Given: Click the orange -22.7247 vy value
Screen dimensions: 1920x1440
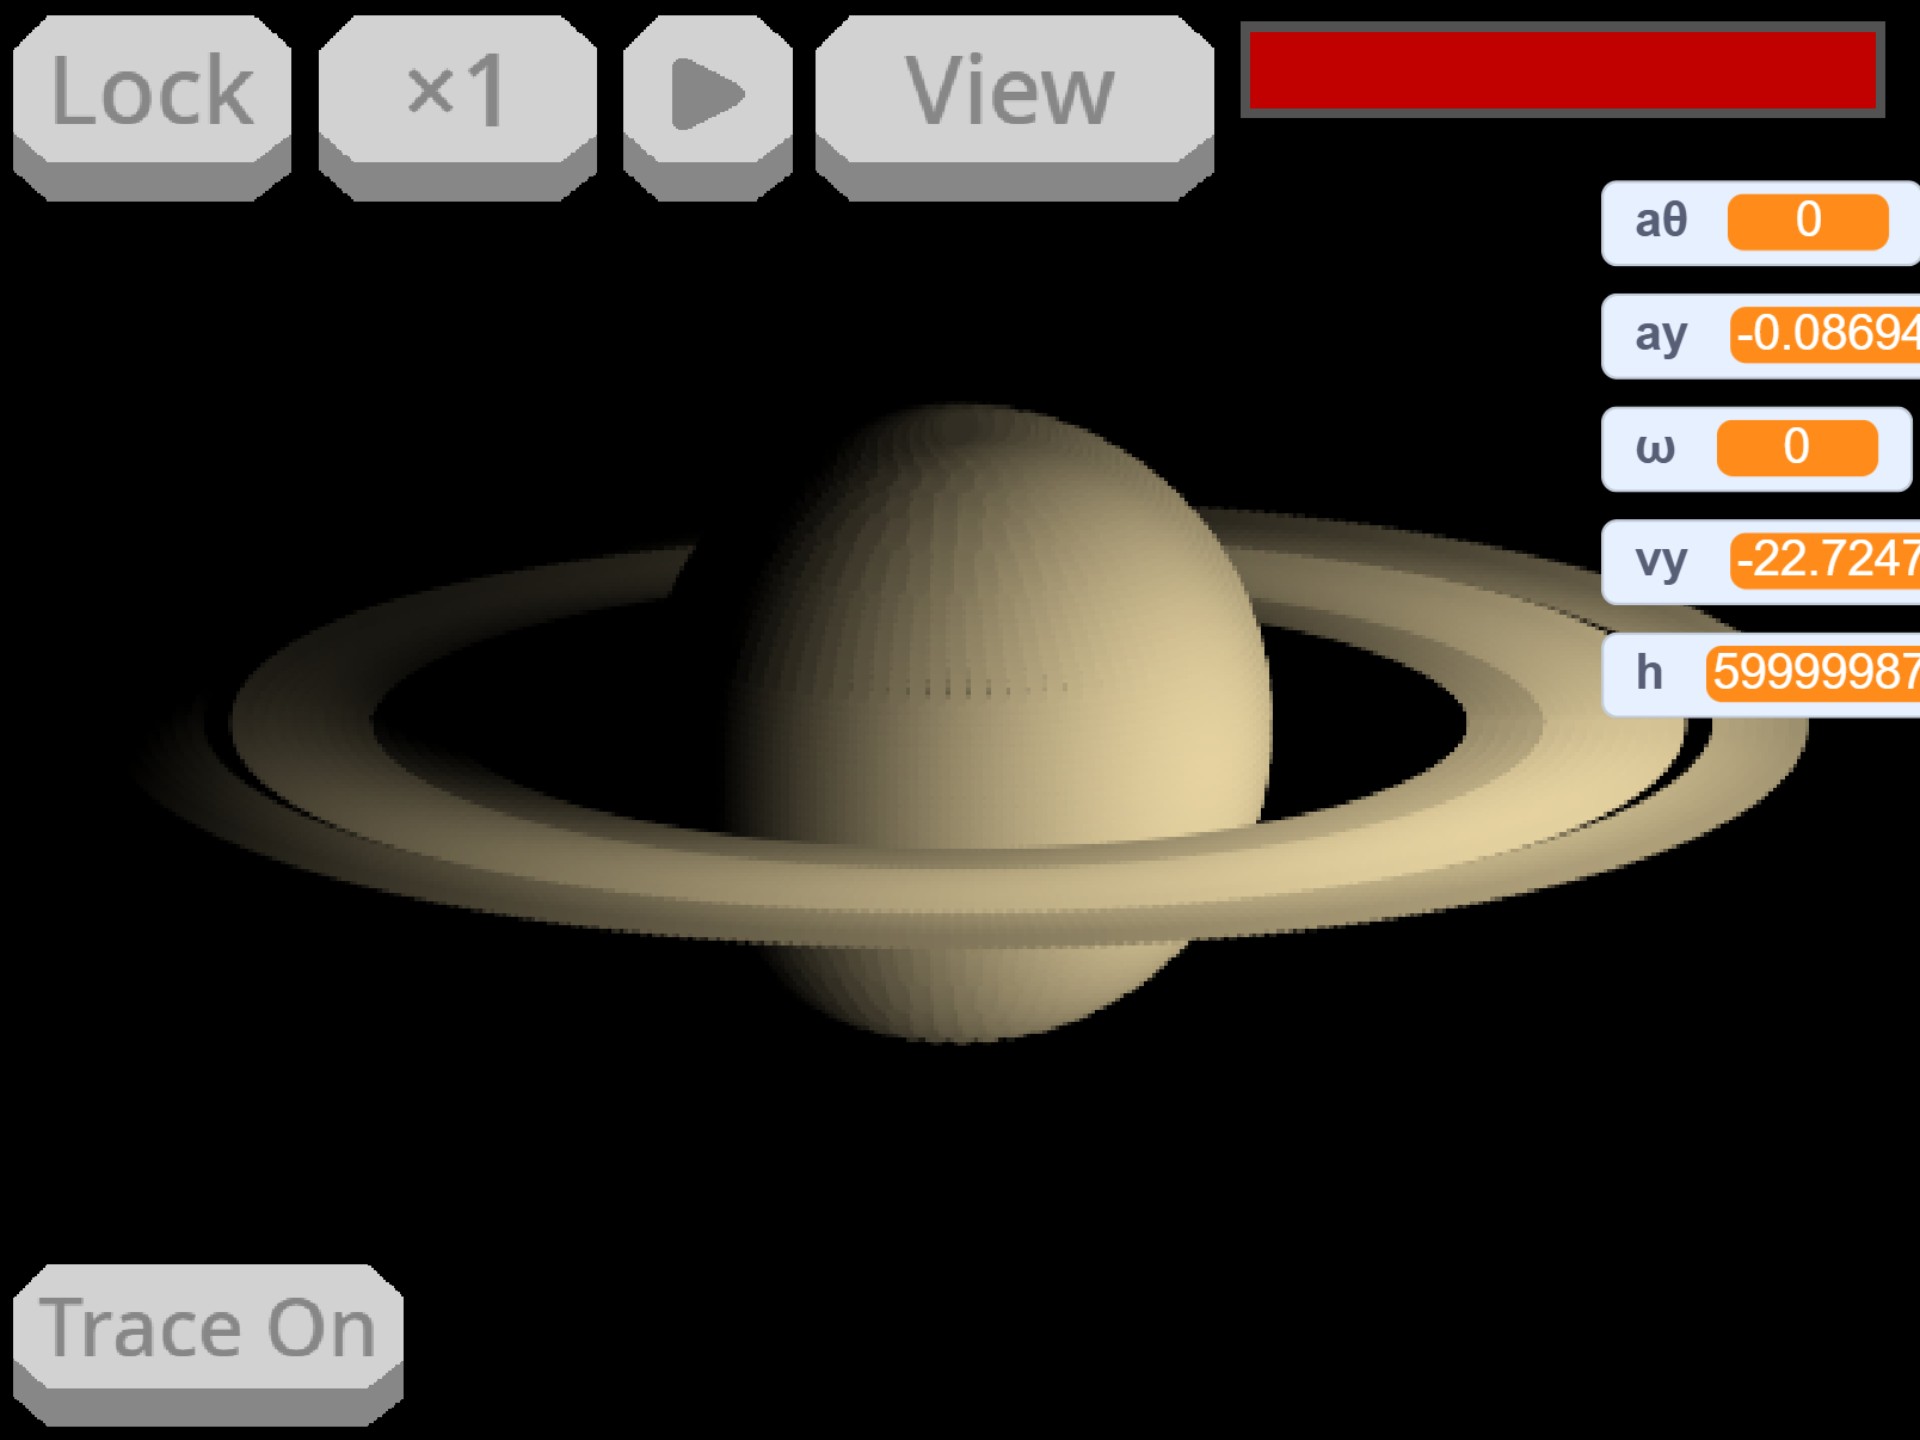Looking at the screenshot, I should [x=1826, y=560].
